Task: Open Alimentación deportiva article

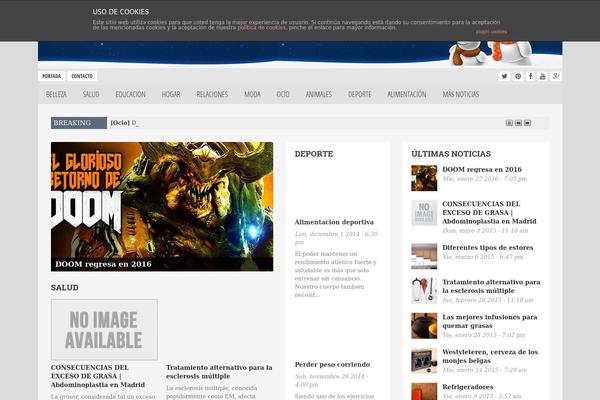Action: point(334,222)
